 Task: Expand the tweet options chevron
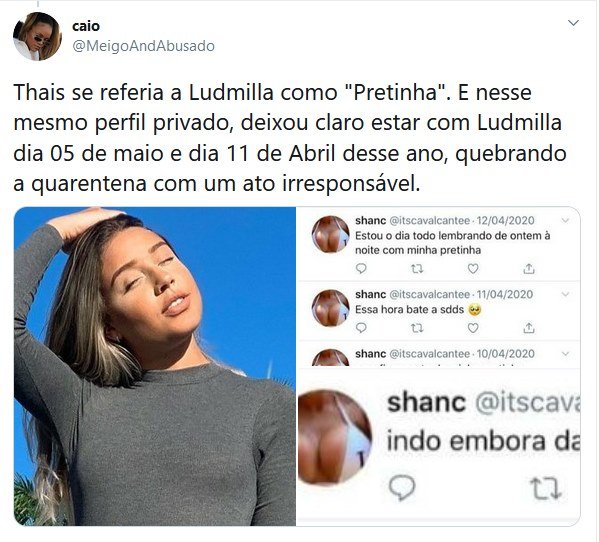[573, 23]
